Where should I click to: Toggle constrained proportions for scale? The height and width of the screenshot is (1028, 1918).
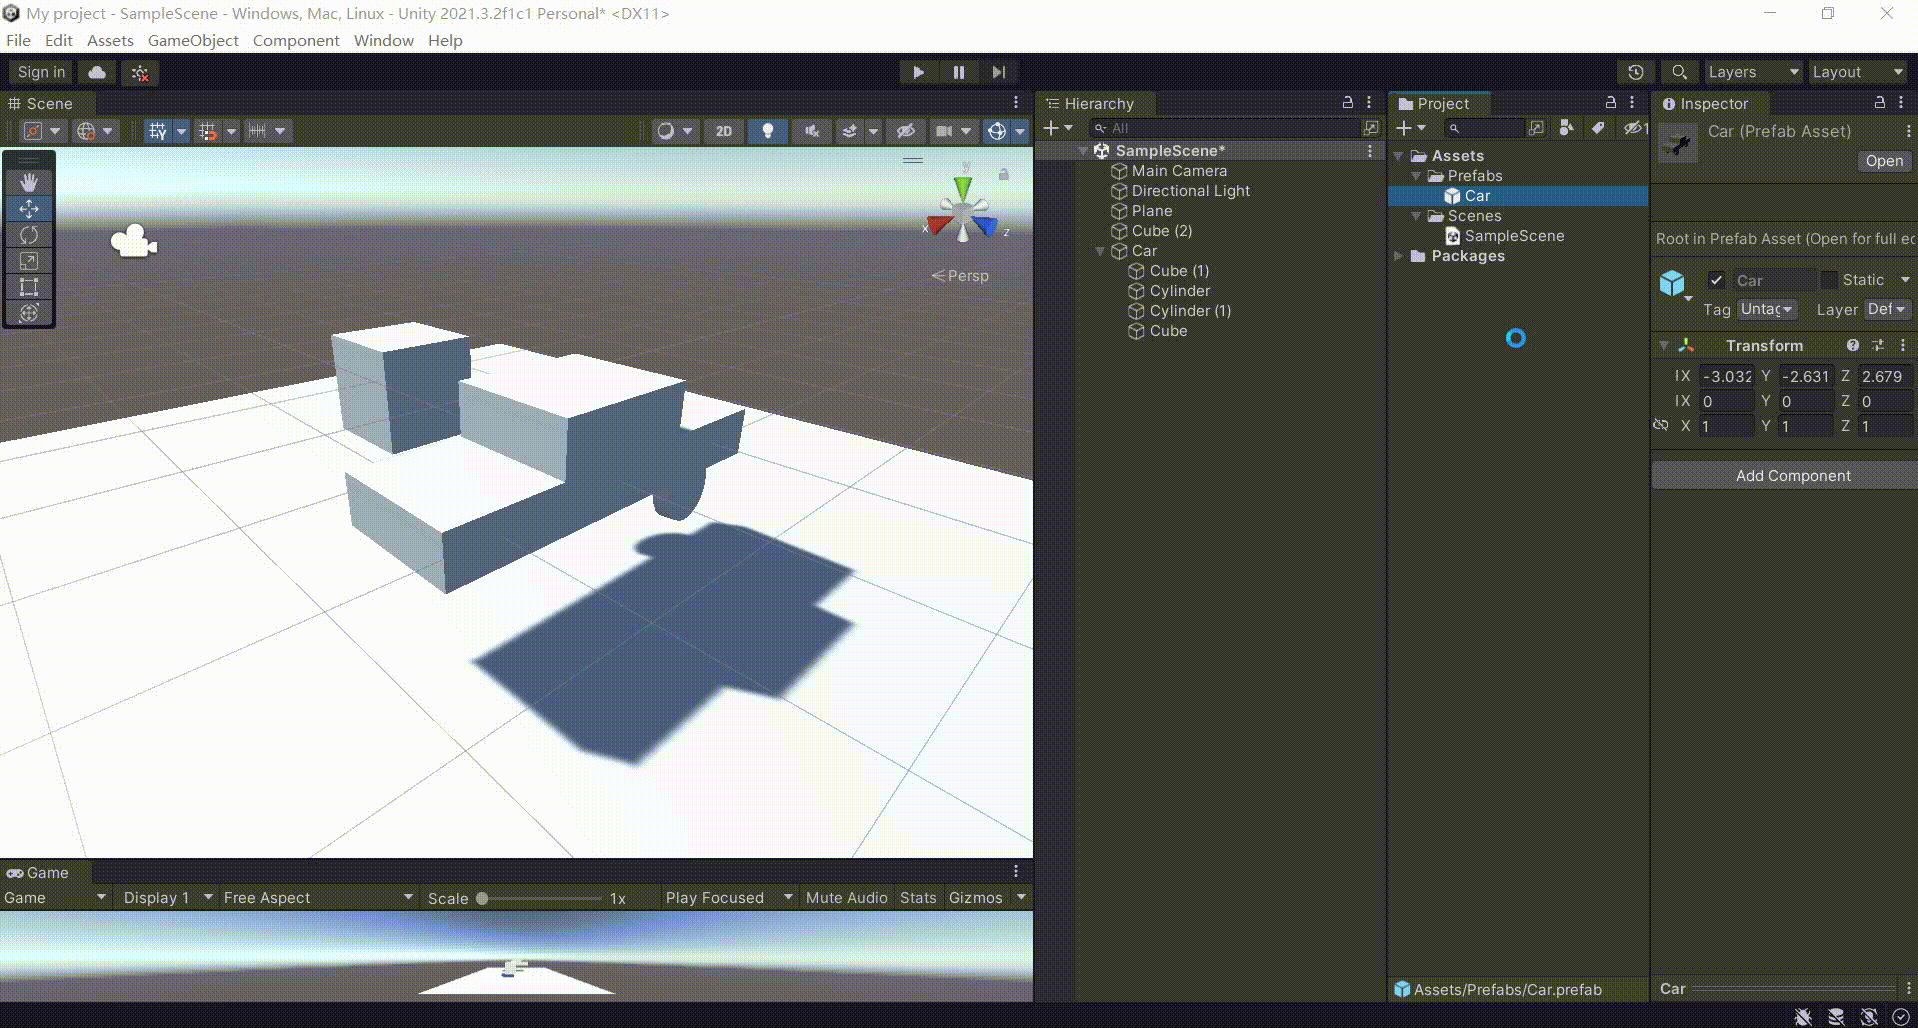point(1661,425)
